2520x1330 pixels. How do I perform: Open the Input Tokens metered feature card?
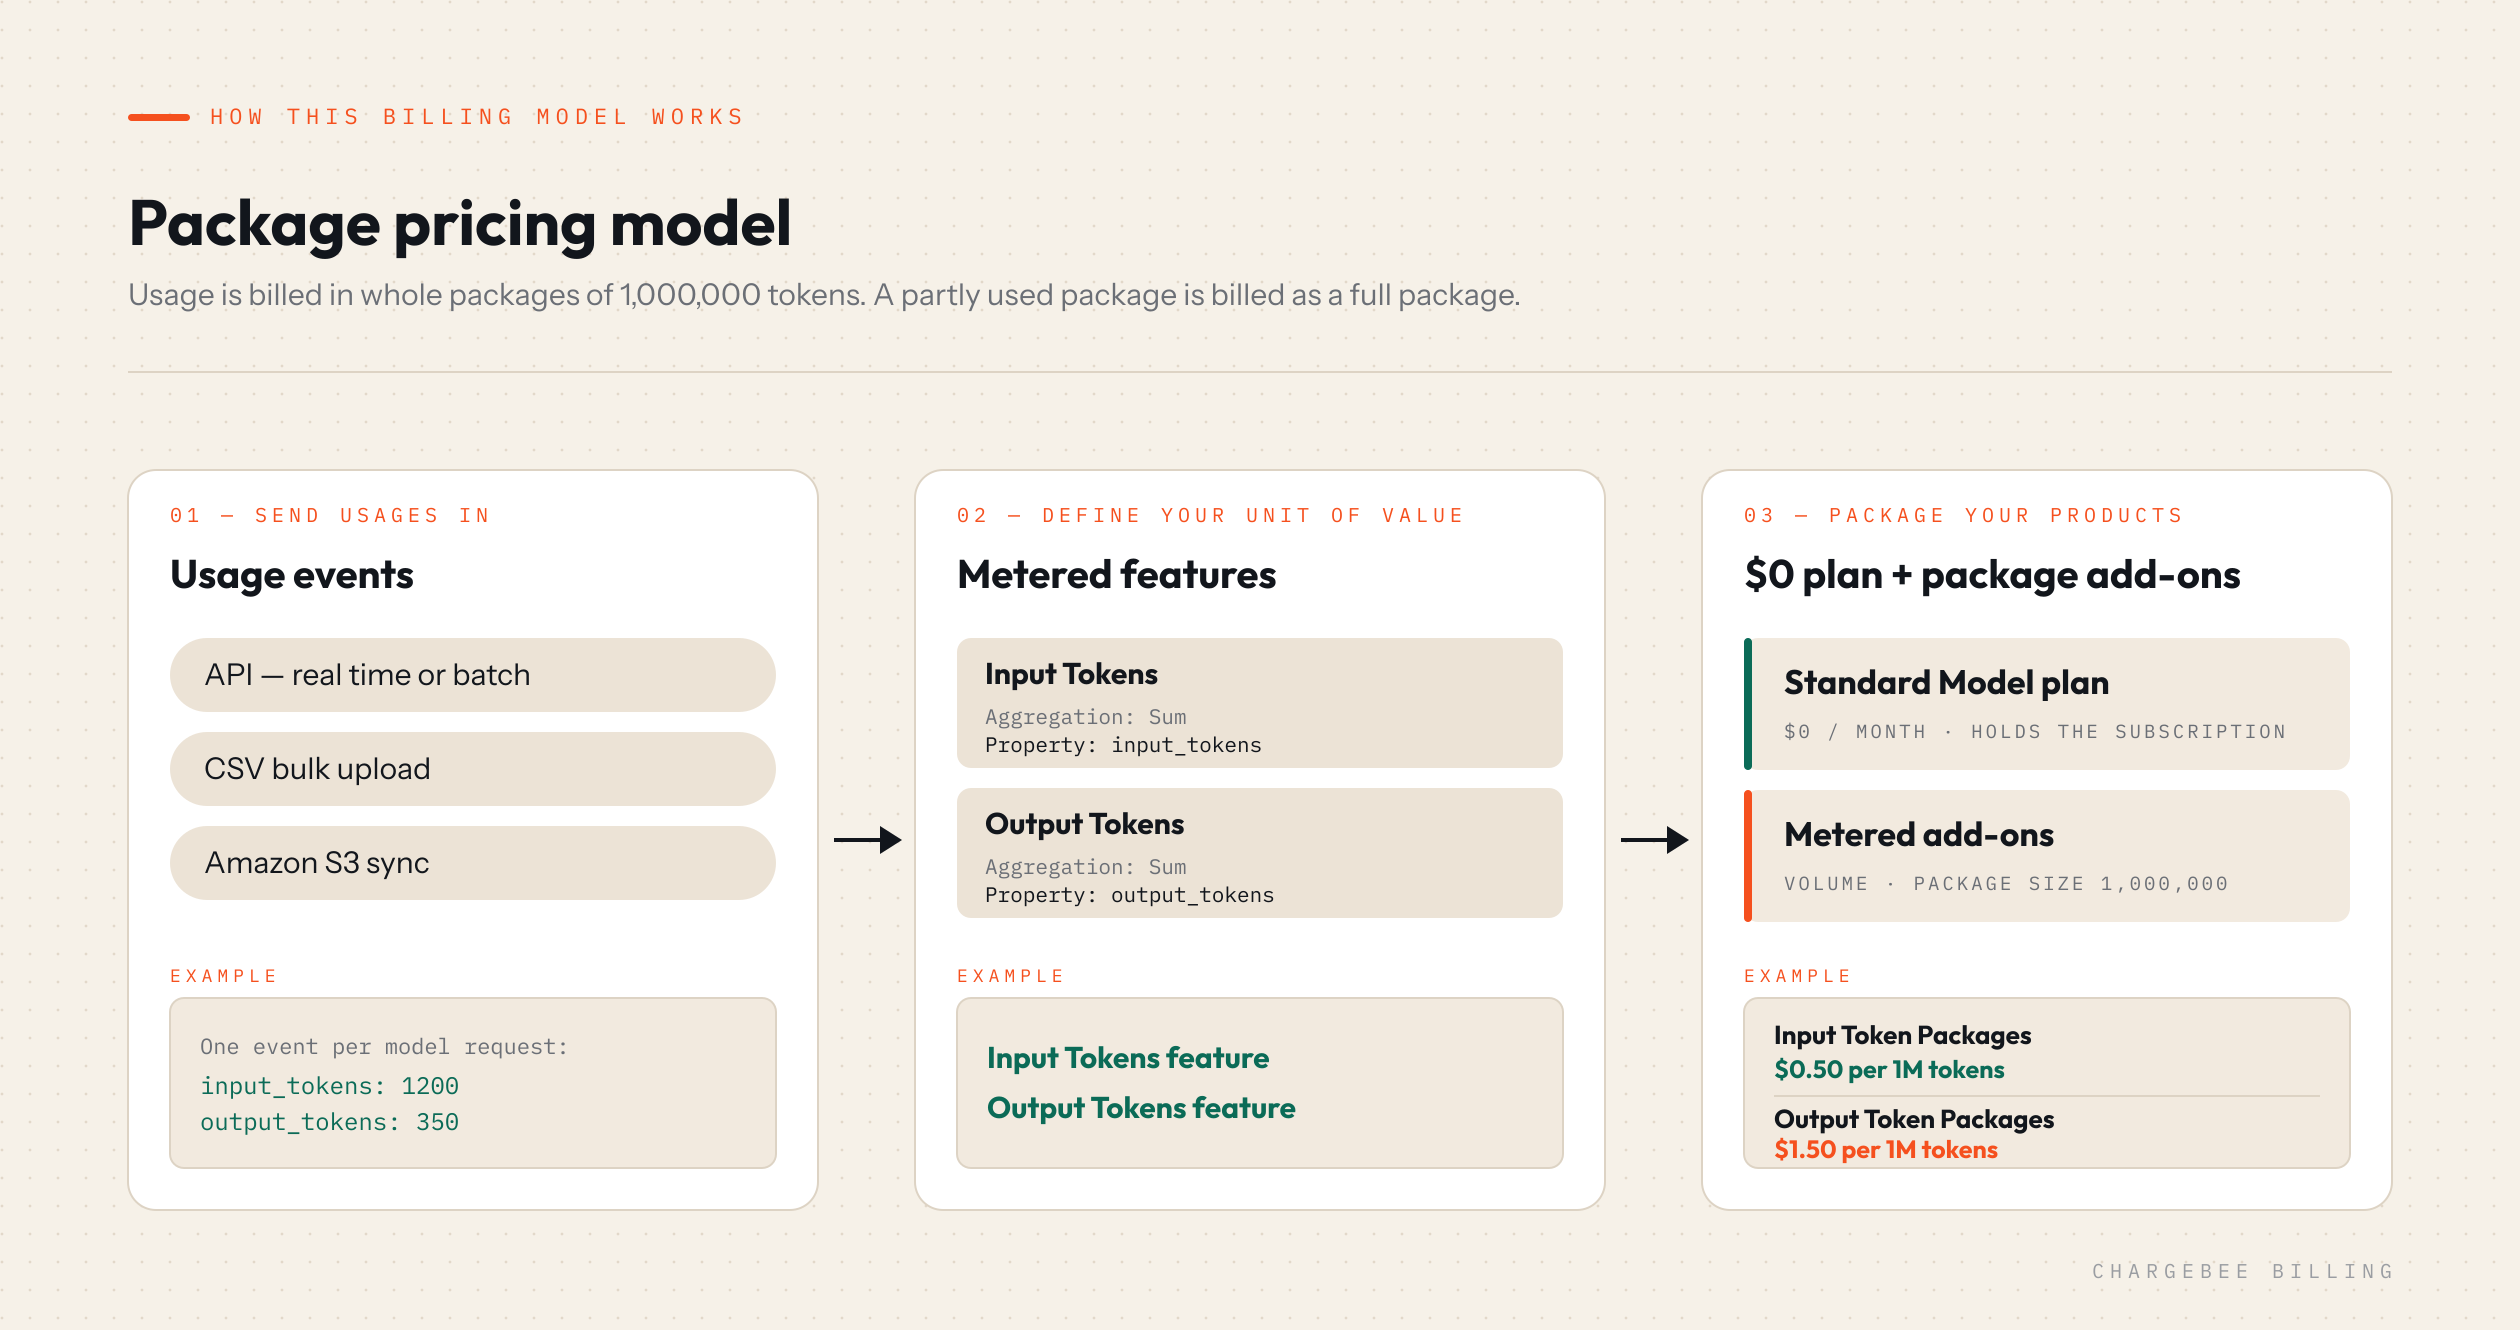click(x=1259, y=703)
